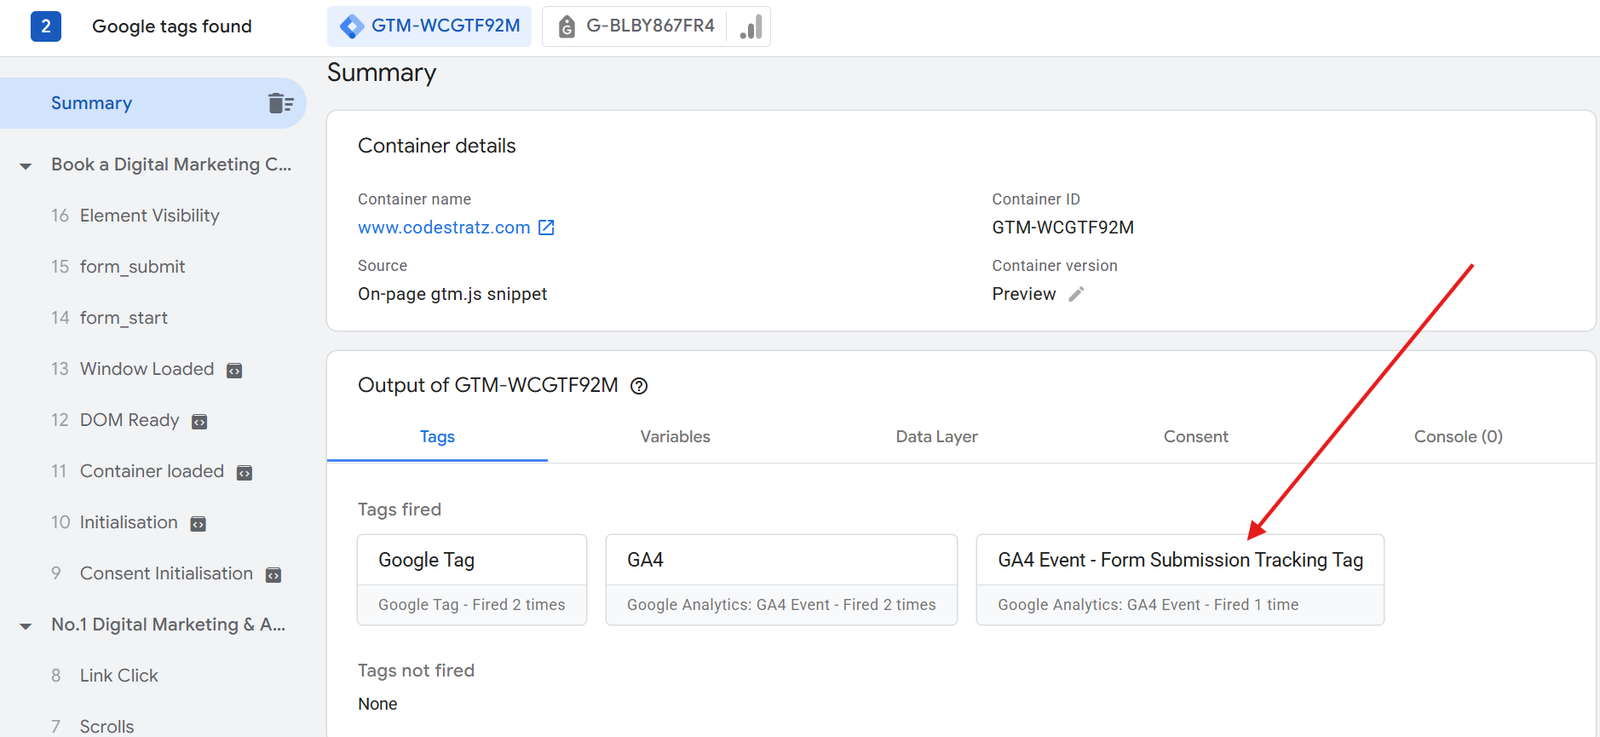Open the Consent tab
This screenshot has width=1600, height=737.
tap(1195, 437)
